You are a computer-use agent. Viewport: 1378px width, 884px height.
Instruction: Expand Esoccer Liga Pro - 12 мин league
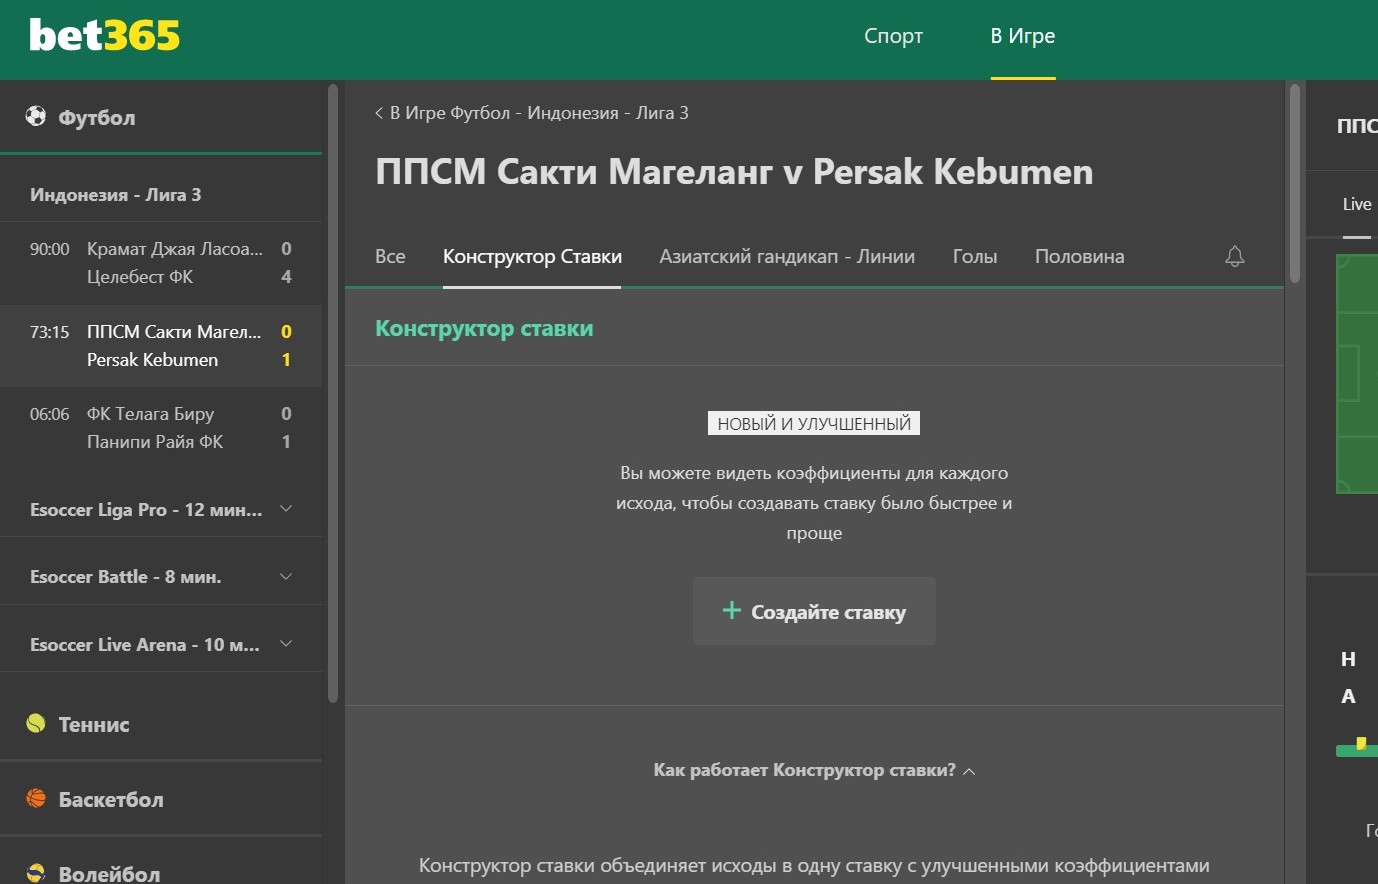(161, 509)
